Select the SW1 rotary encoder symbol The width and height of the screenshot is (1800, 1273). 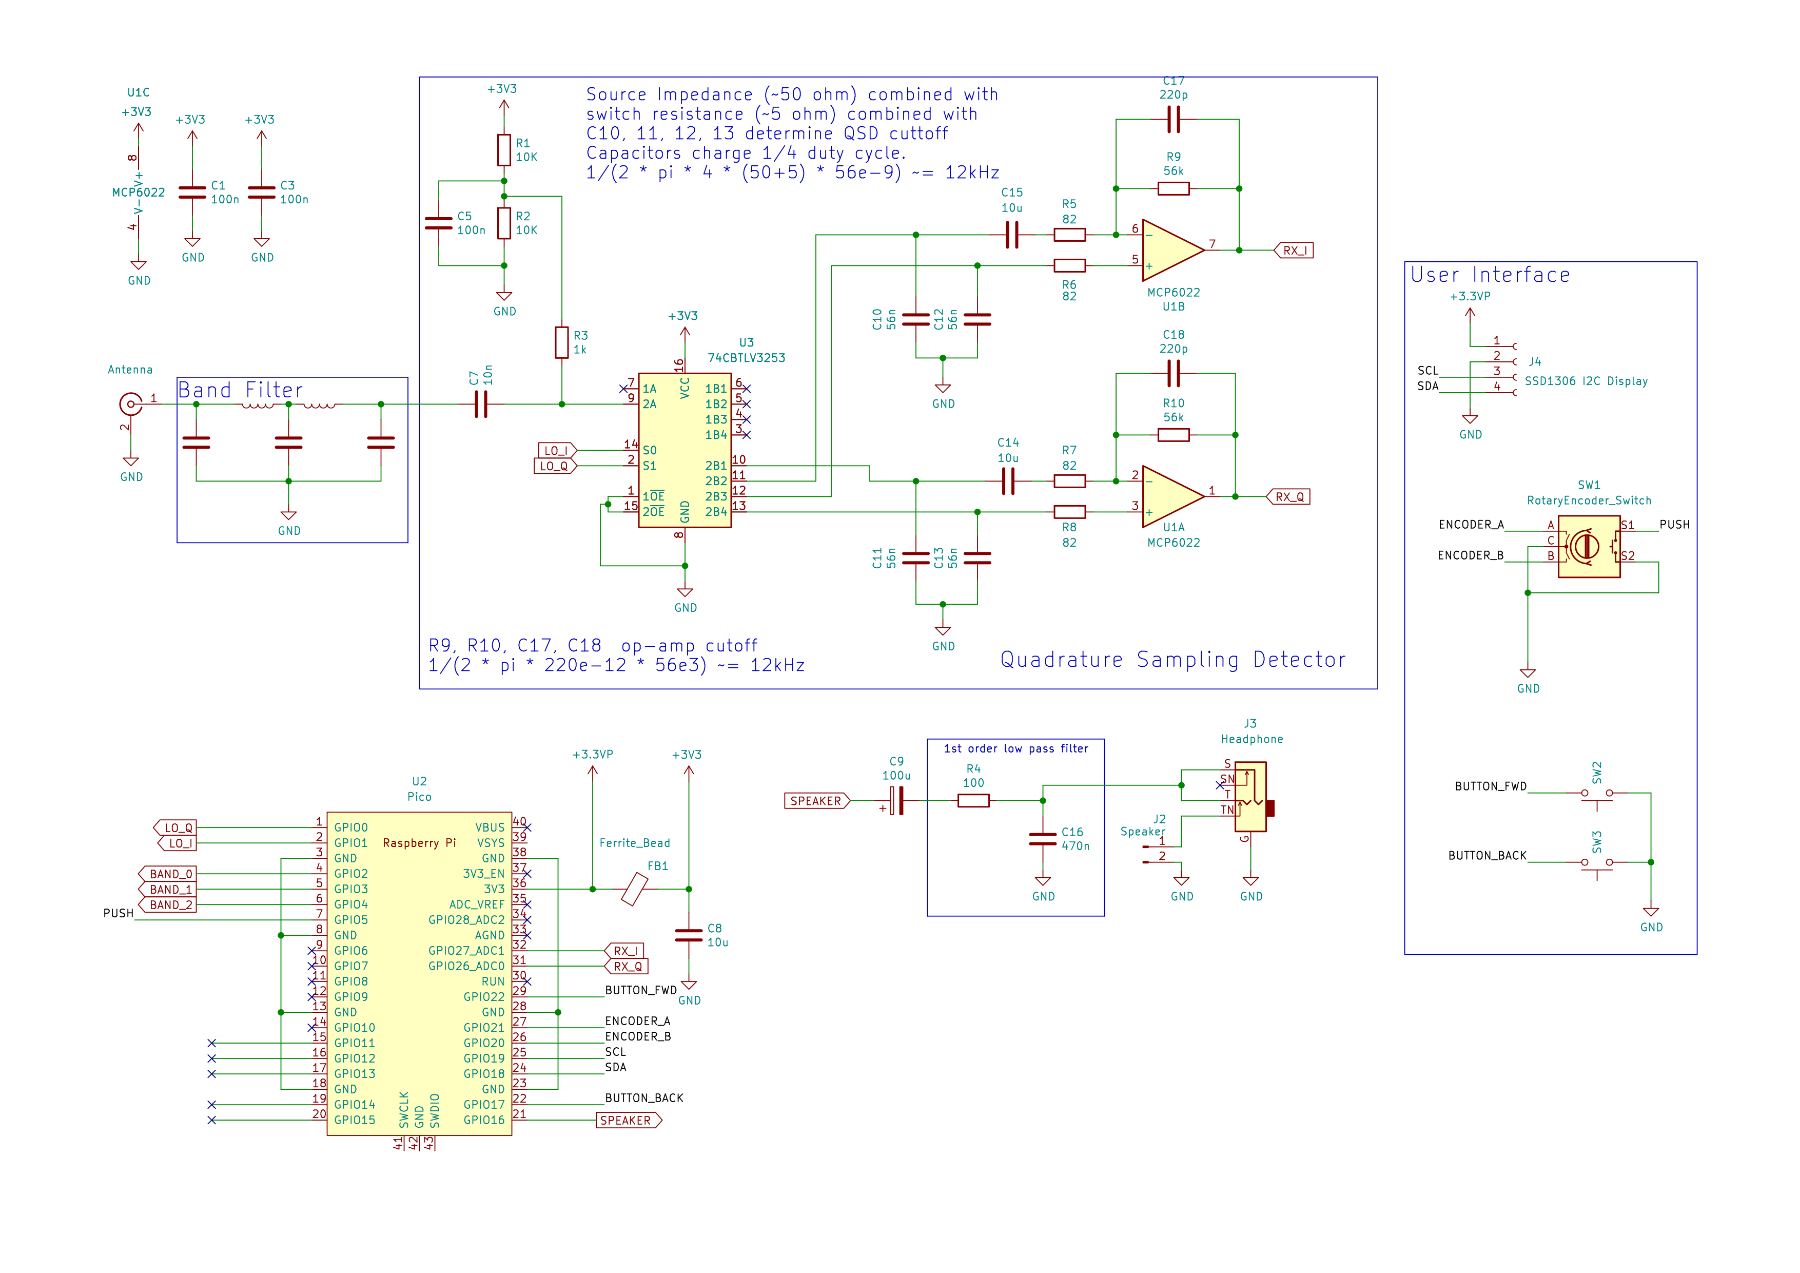1588,547
